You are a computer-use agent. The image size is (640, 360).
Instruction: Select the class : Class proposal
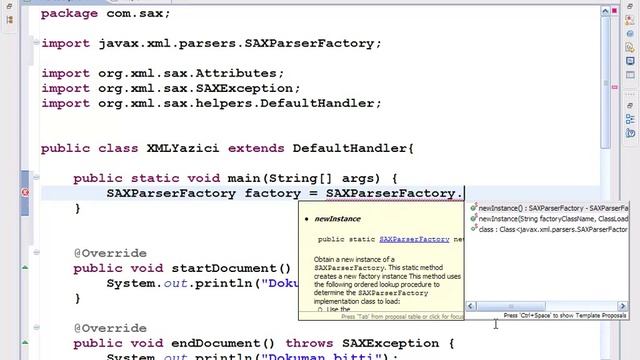click(x=549, y=229)
